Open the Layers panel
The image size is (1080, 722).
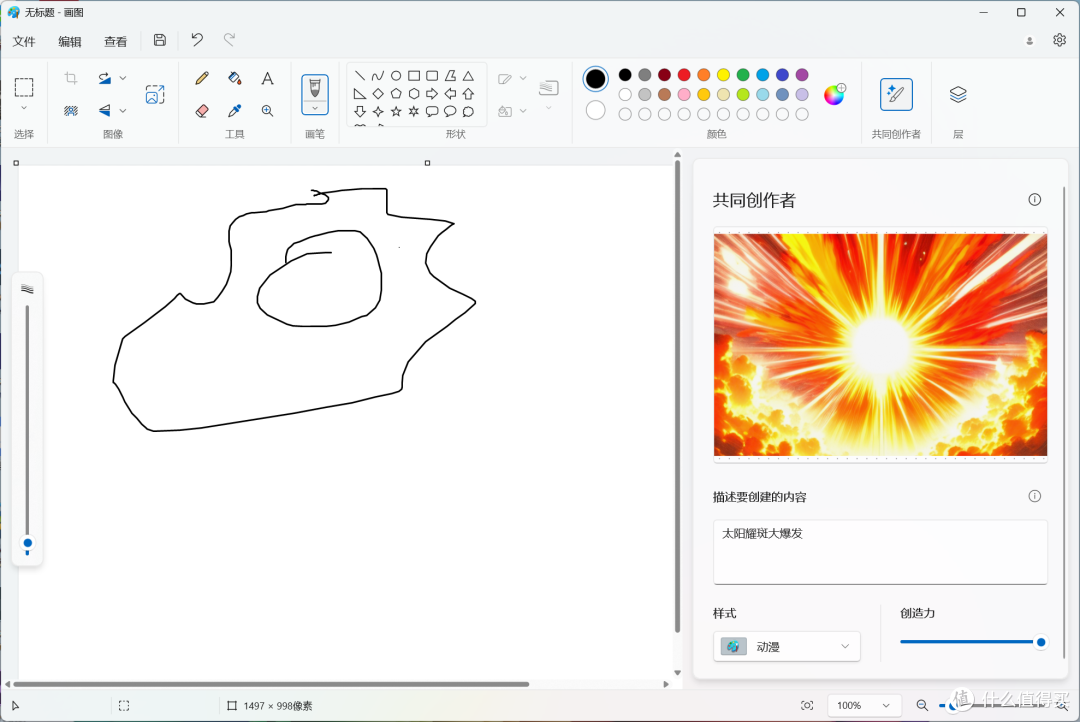tap(958, 94)
